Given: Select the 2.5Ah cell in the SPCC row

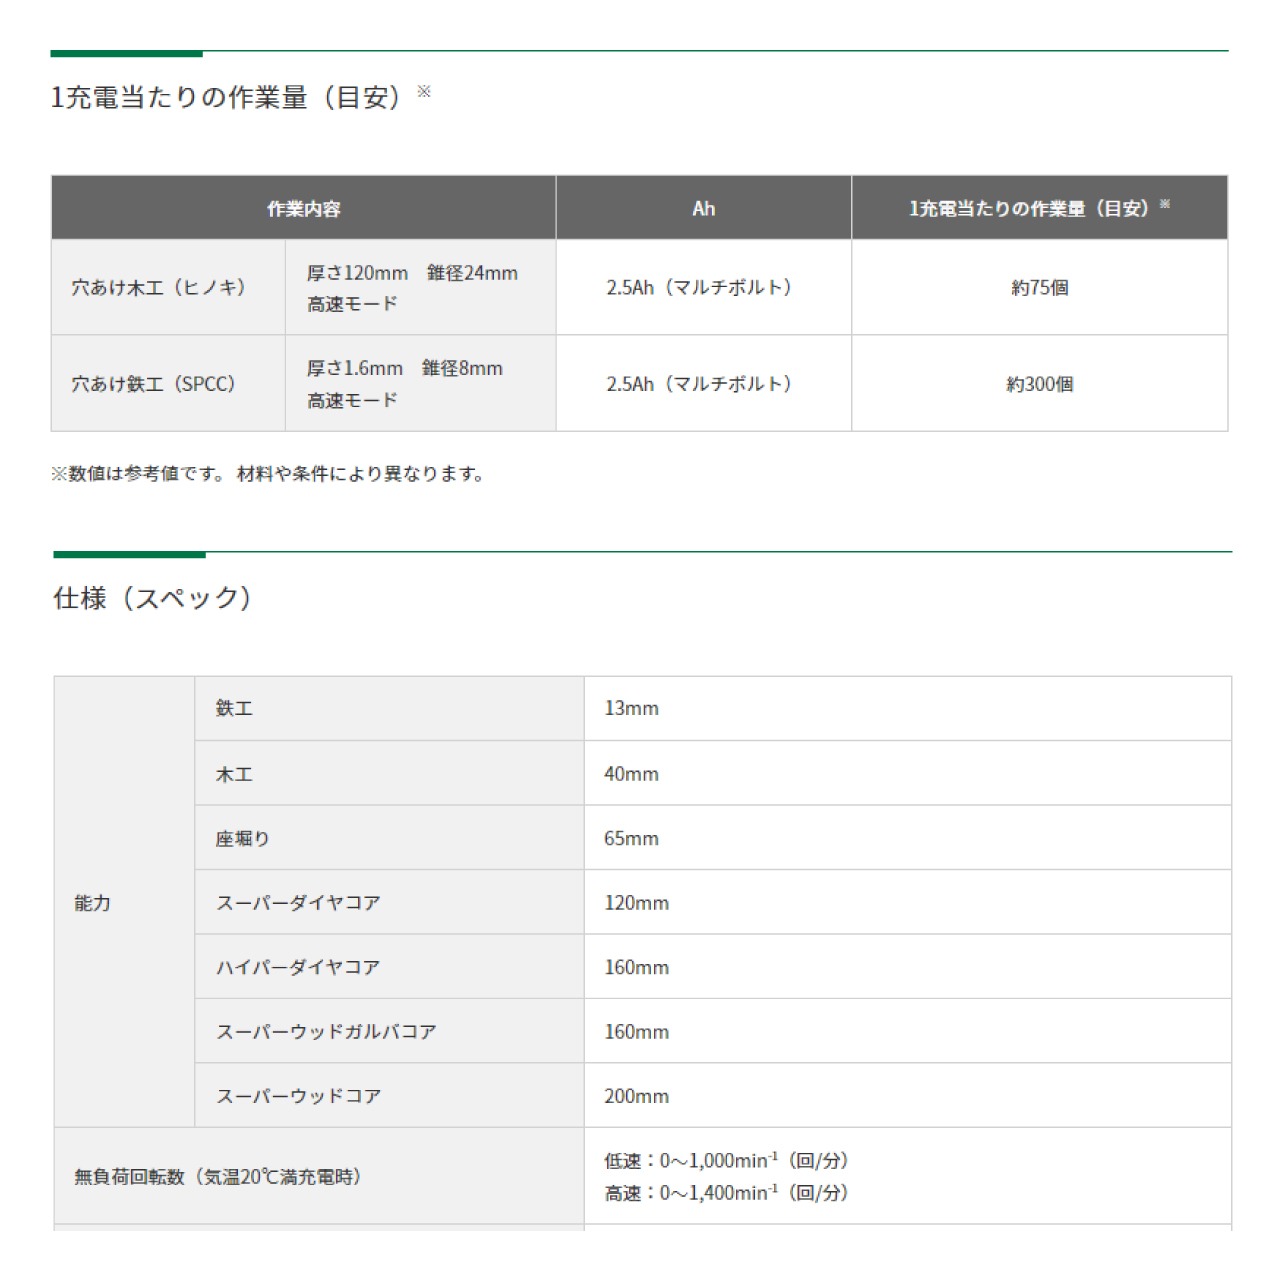Looking at the screenshot, I should 704,383.
